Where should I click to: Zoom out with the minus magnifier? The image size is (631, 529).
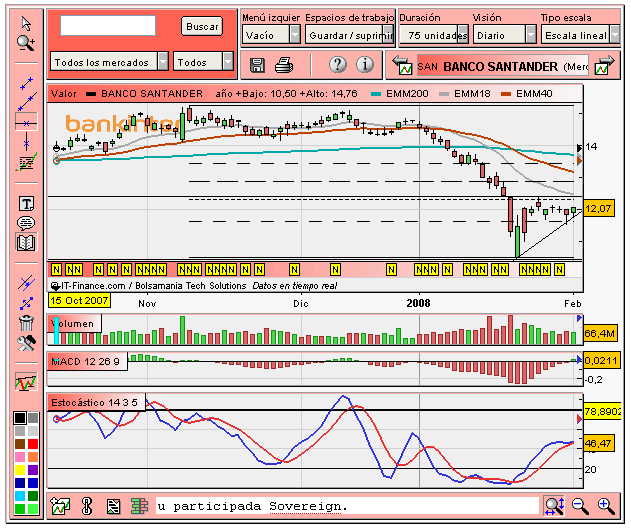click(580, 506)
